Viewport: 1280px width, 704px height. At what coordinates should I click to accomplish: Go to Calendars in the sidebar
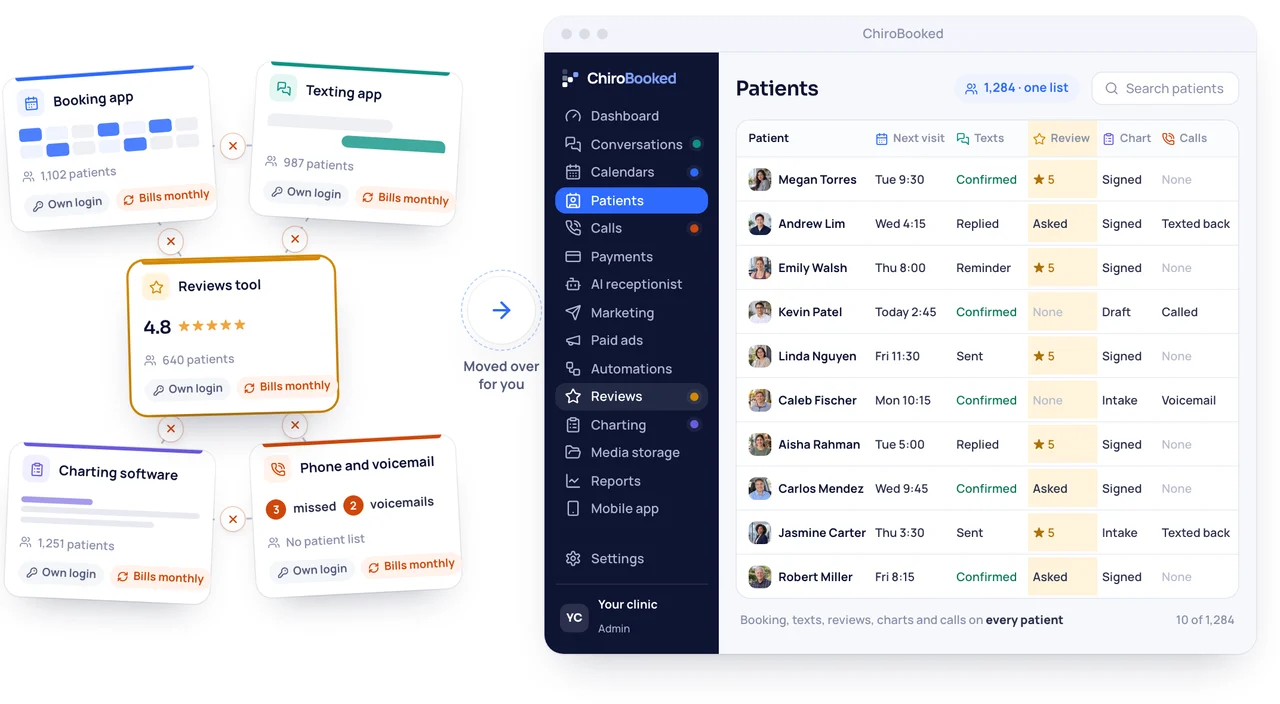click(x=631, y=172)
